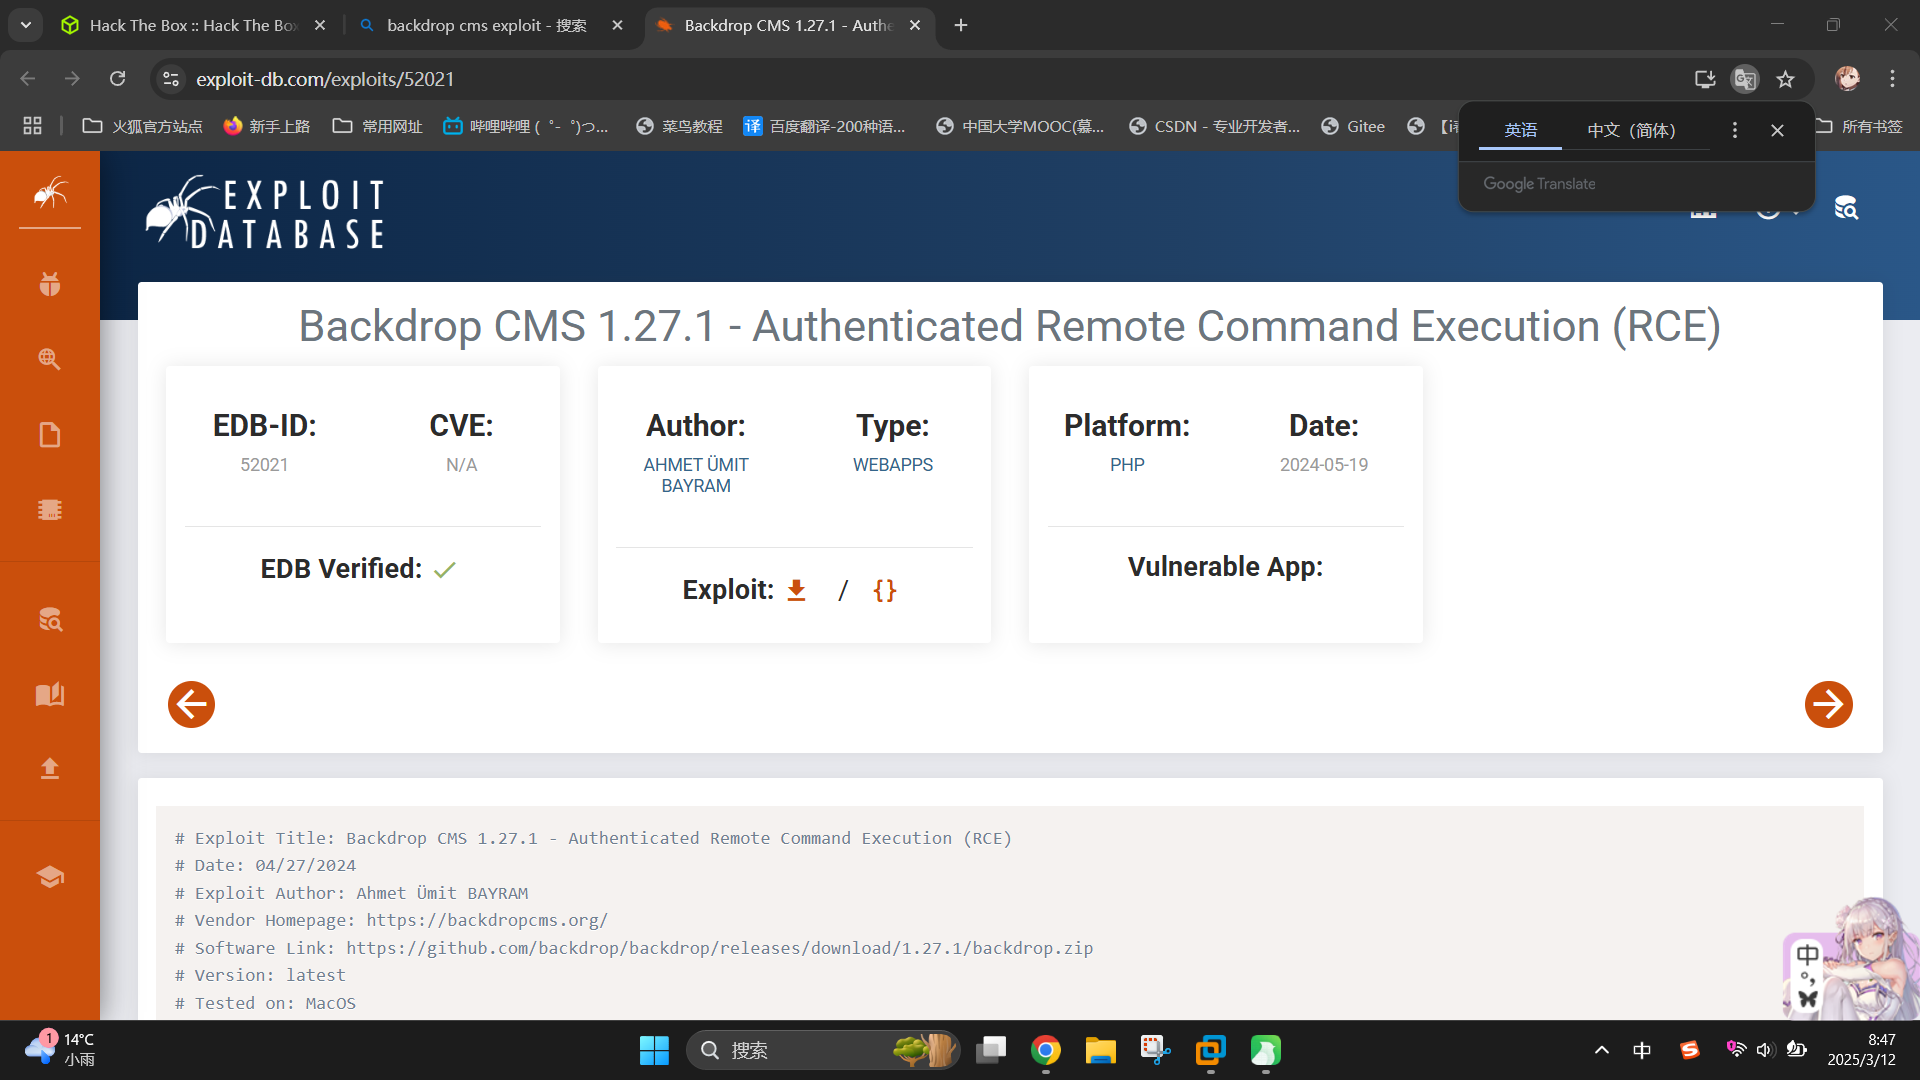Open the Search EDB icon in sidebar
This screenshot has width=1920, height=1080.
click(50, 620)
